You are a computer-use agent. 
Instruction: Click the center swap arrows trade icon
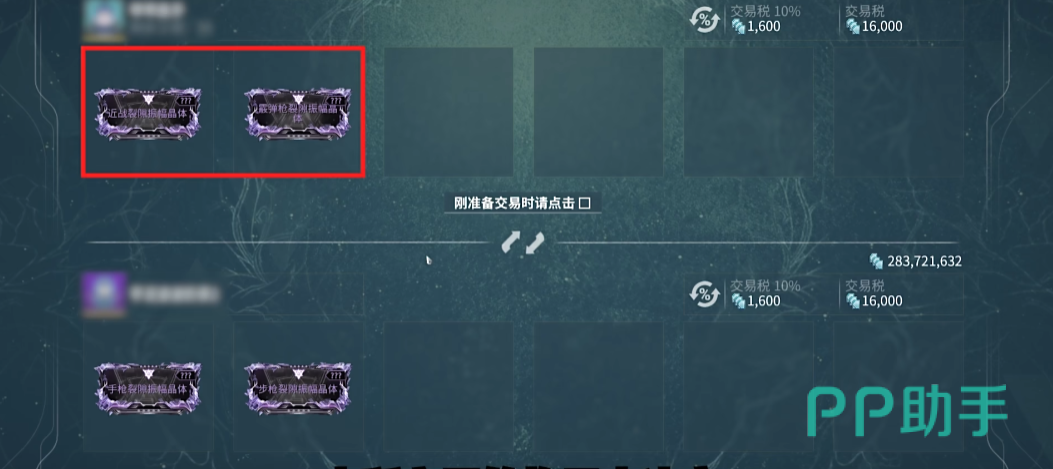522,243
